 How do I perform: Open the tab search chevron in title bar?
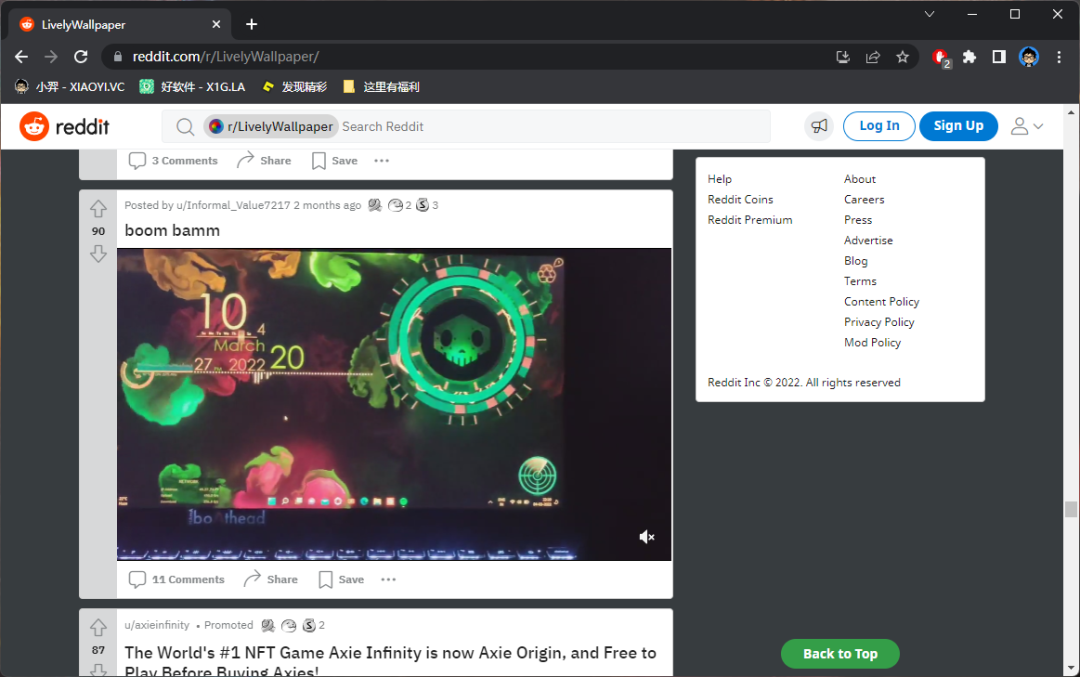coord(929,14)
